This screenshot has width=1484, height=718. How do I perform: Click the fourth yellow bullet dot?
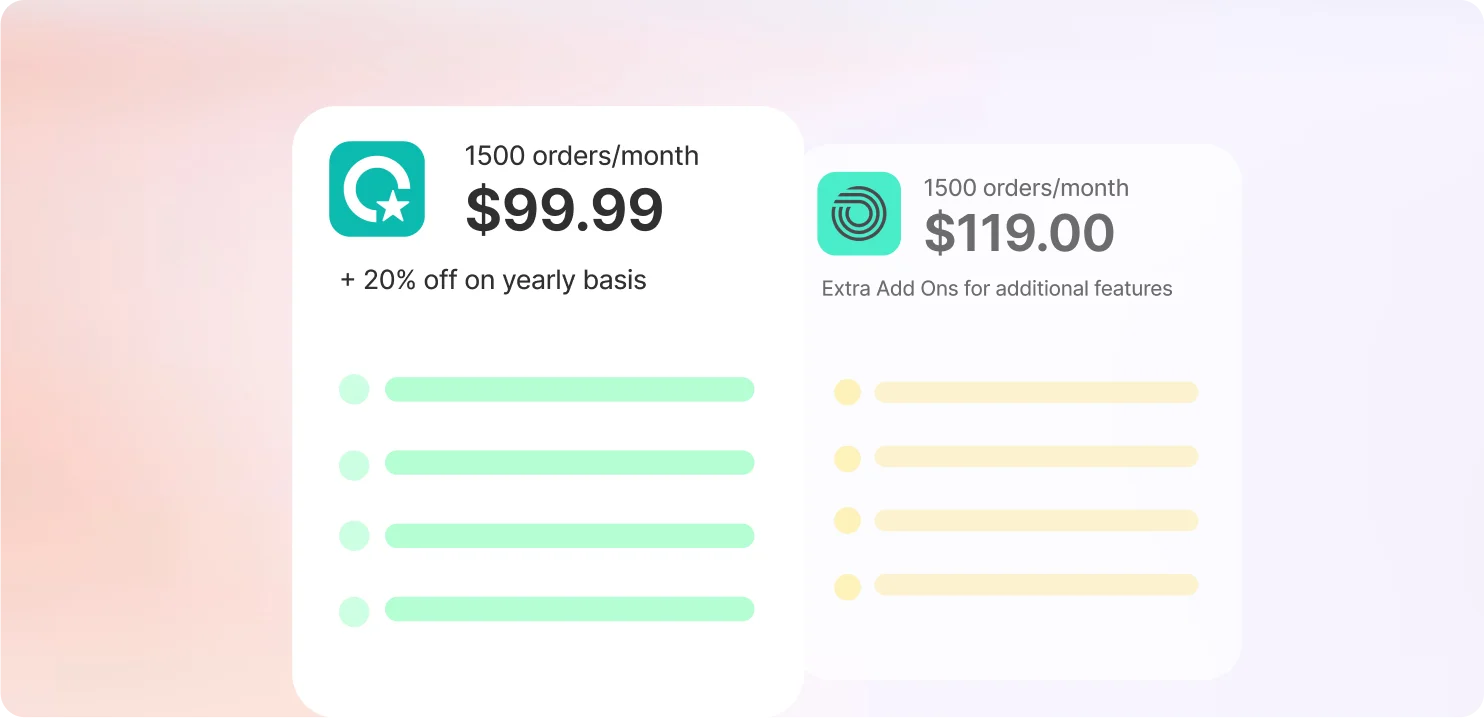[x=847, y=587]
